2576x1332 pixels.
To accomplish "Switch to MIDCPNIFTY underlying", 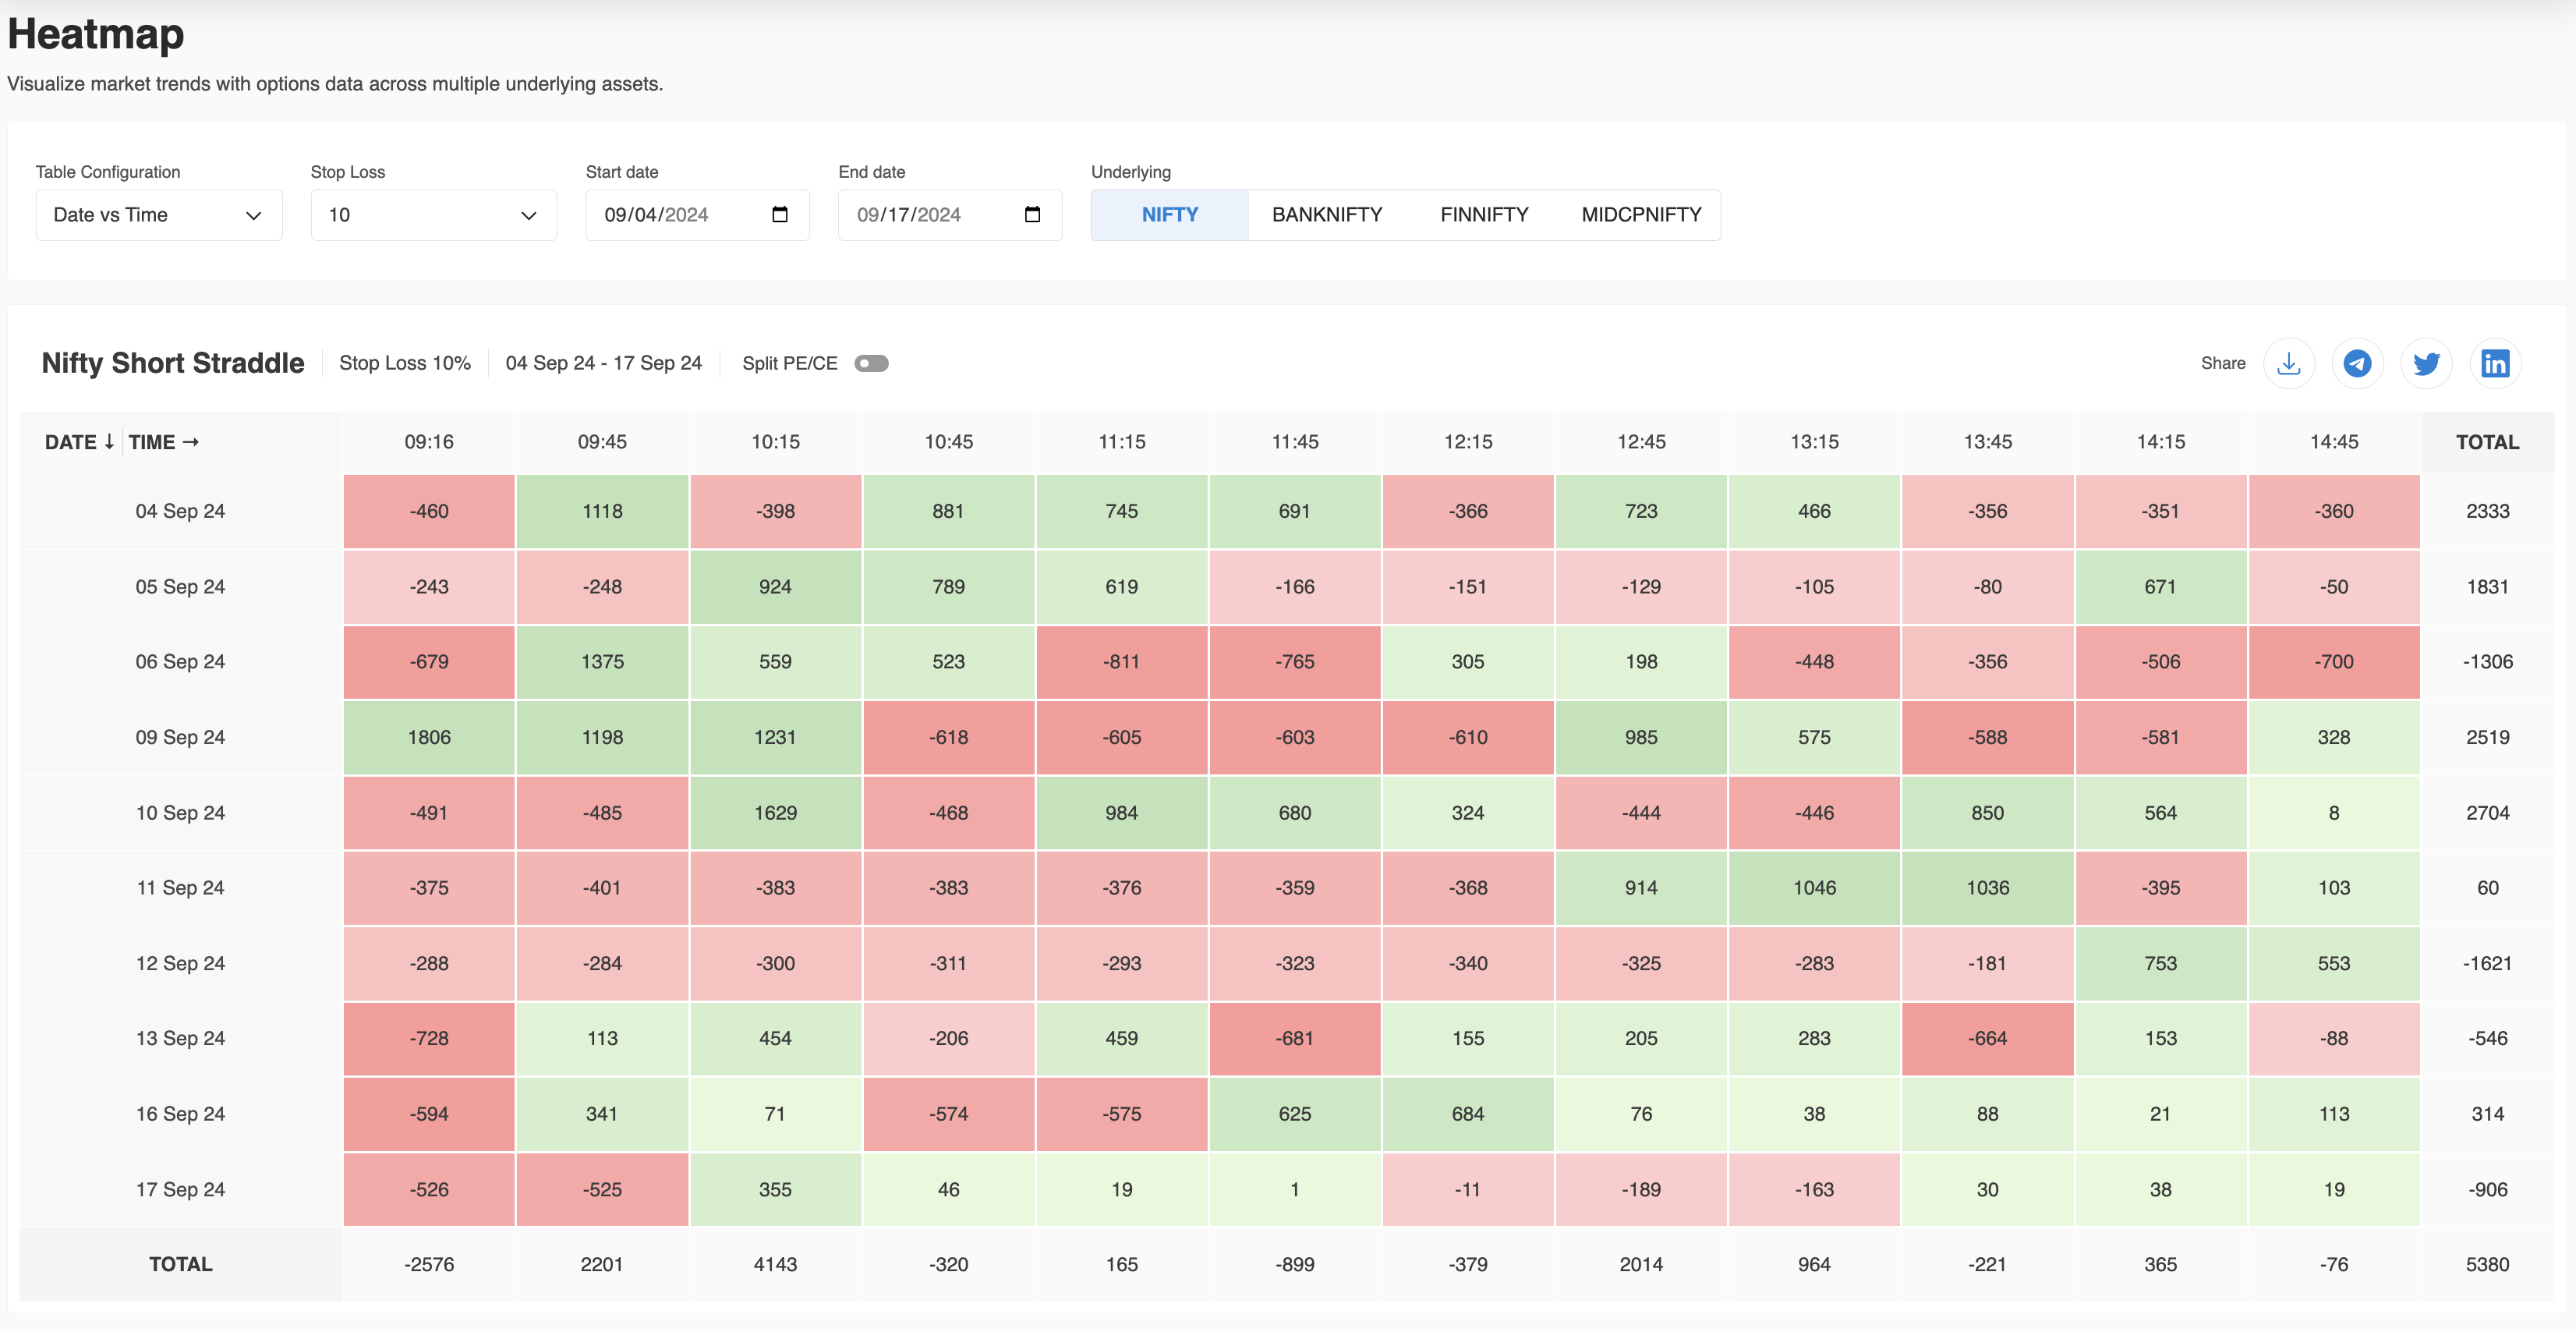I will [x=1641, y=215].
